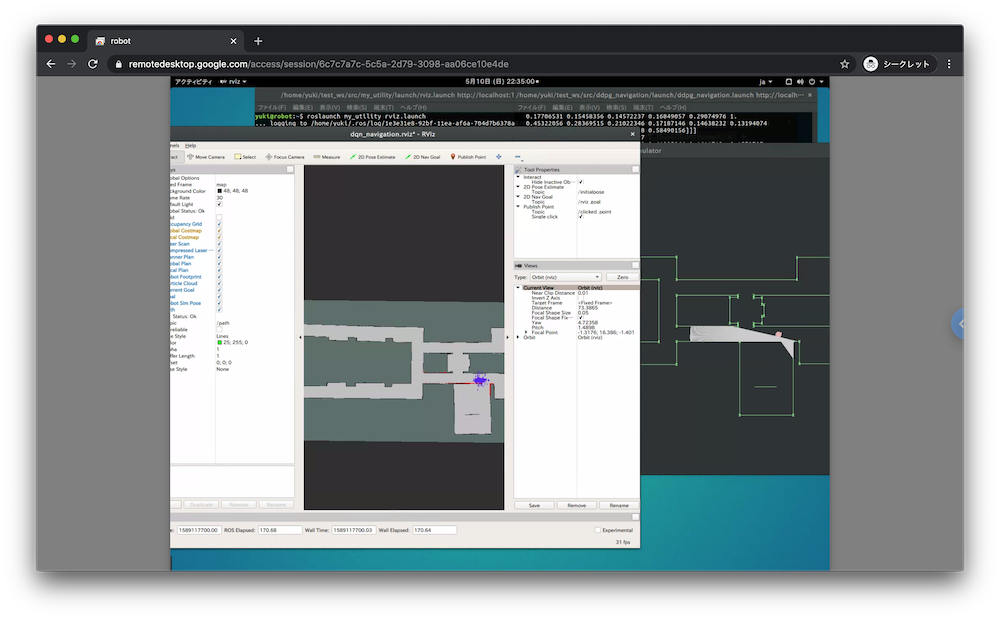Viewport: 1000px width, 619px height.
Task: Open the view Type dropdown (Orbit)
Action: click(x=565, y=277)
